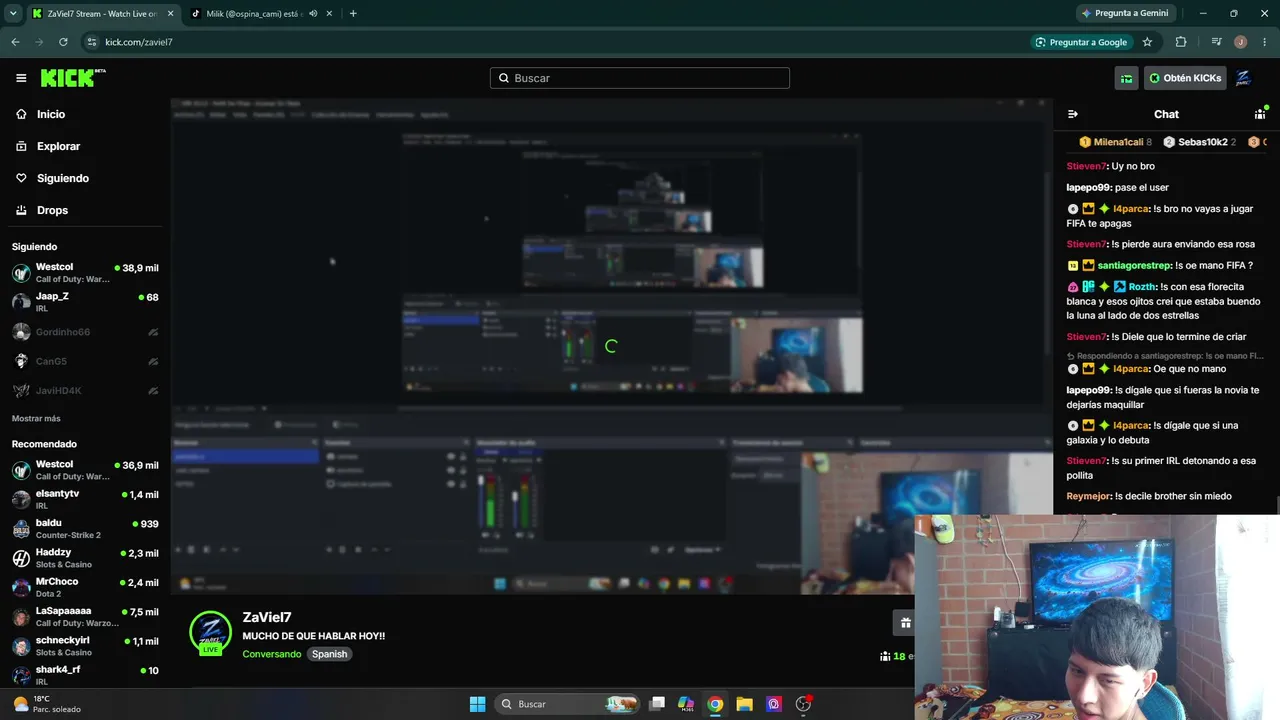Open the offline JaviHD4K channel

(85, 391)
